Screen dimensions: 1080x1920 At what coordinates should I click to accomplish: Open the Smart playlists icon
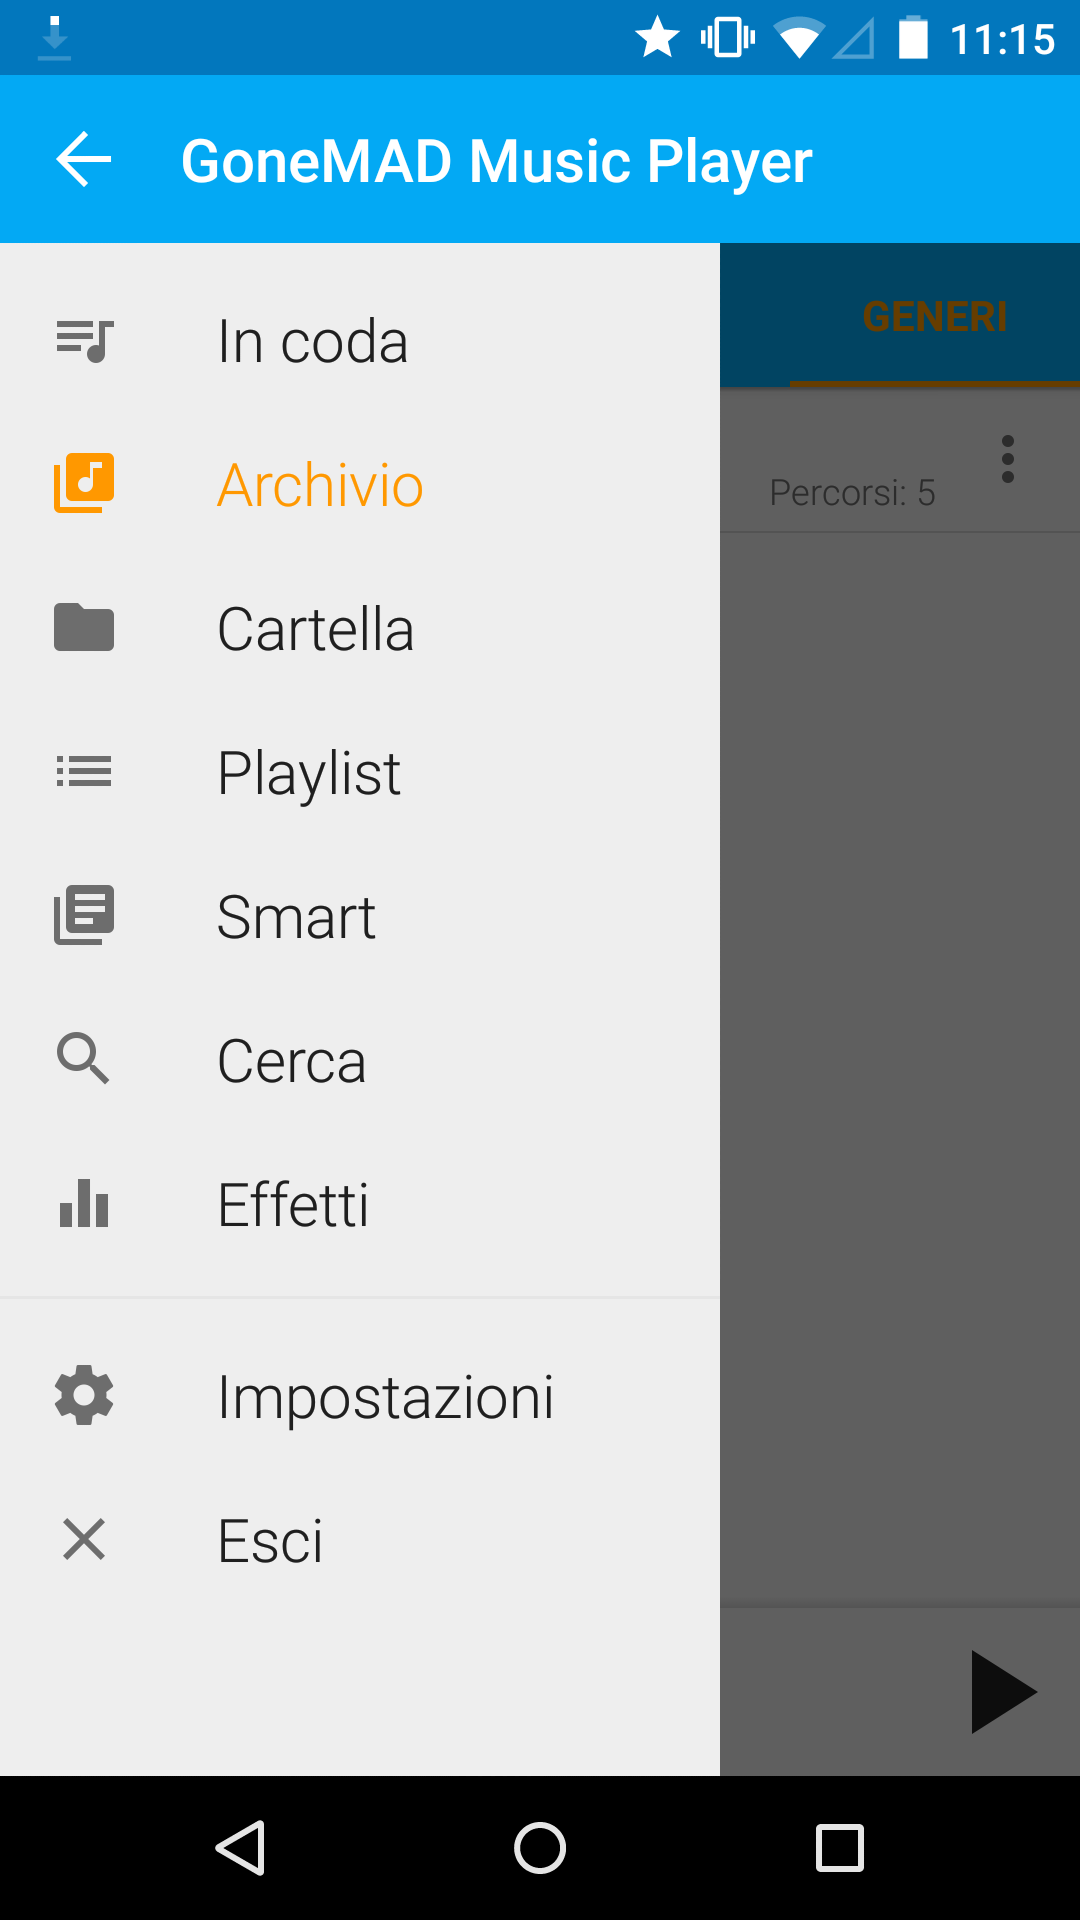point(84,915)
